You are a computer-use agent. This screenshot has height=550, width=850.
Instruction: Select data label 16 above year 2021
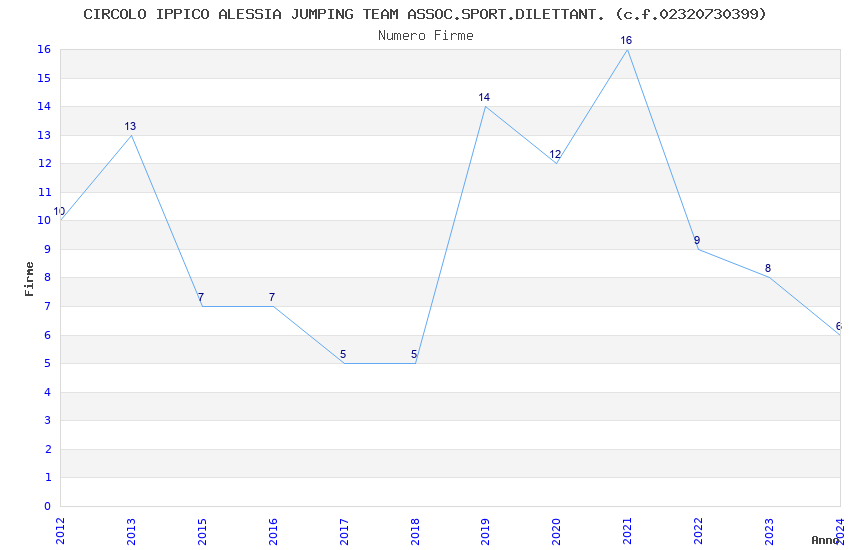[626, 40]
